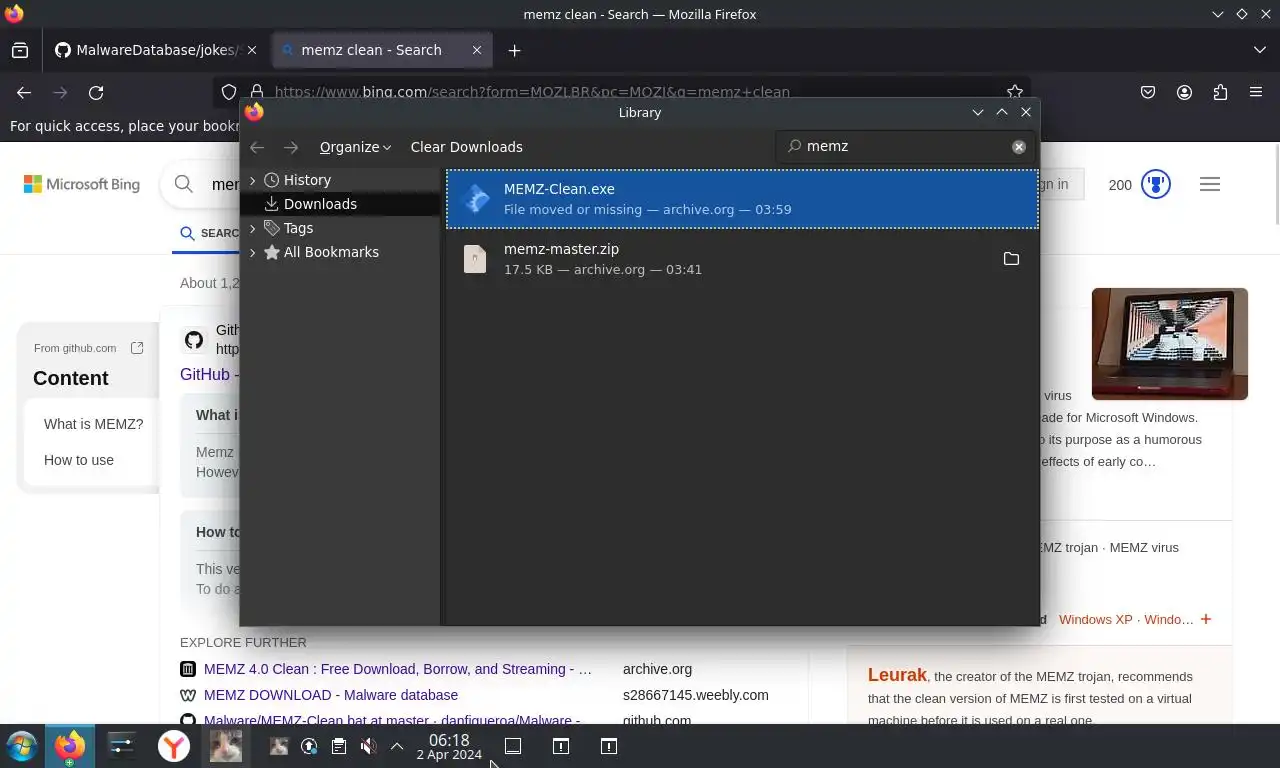Image resolution: width=1280 pixels, height=768 pixels.
Task: Select the memz-master.zip download entry
Action: pyautogui.click(x=742, y=259)
